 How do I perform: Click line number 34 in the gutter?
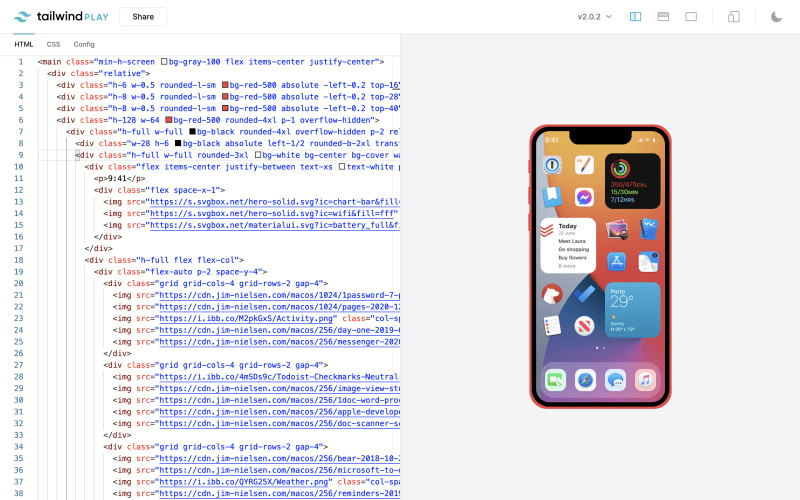(19, 447)
